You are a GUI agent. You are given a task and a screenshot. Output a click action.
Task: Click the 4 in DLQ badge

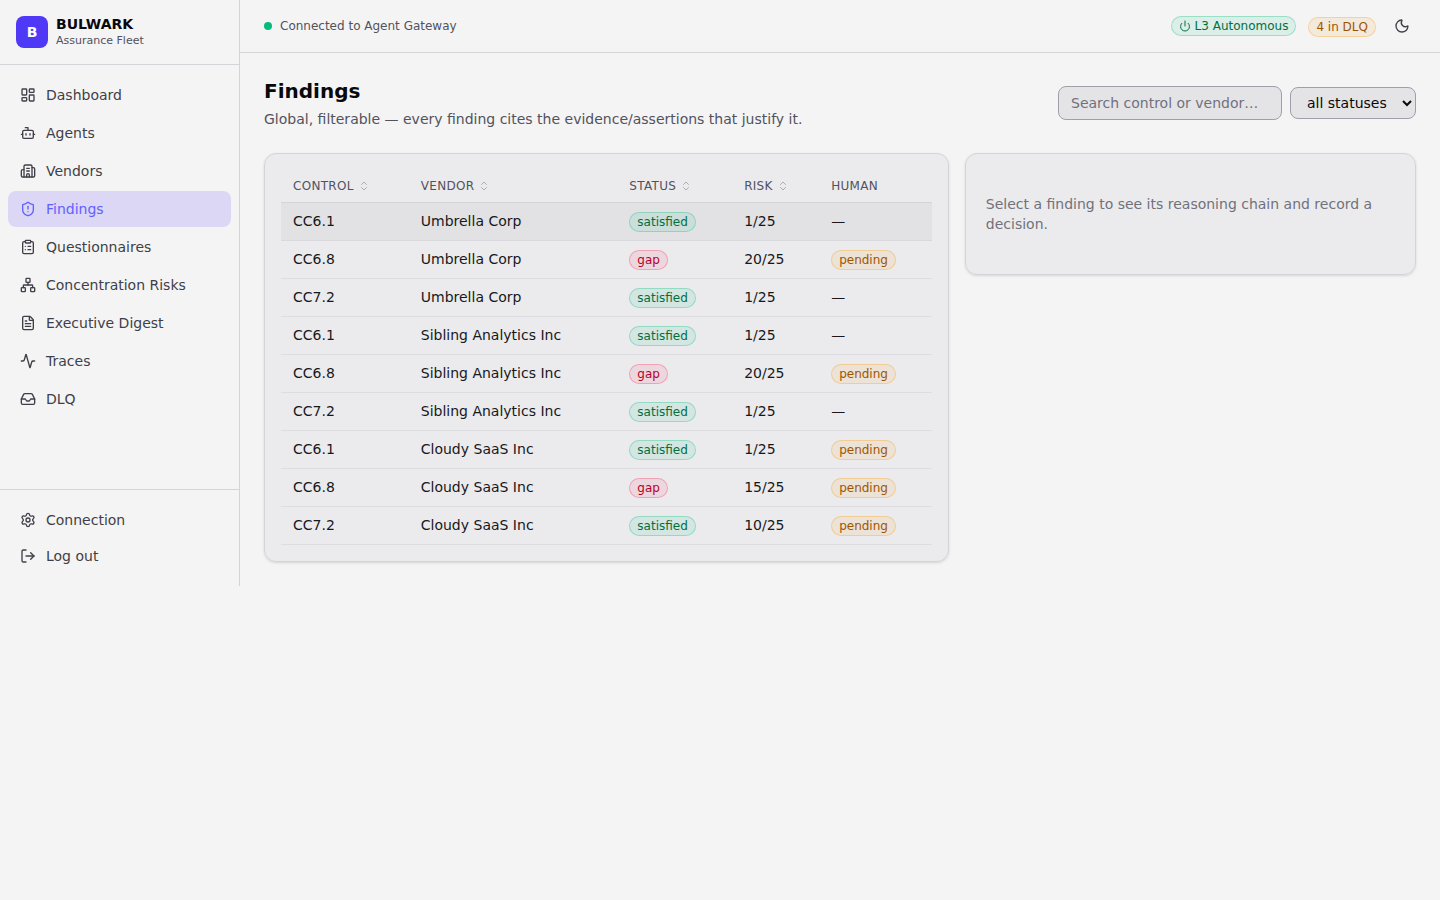[x=1342, y=27]
